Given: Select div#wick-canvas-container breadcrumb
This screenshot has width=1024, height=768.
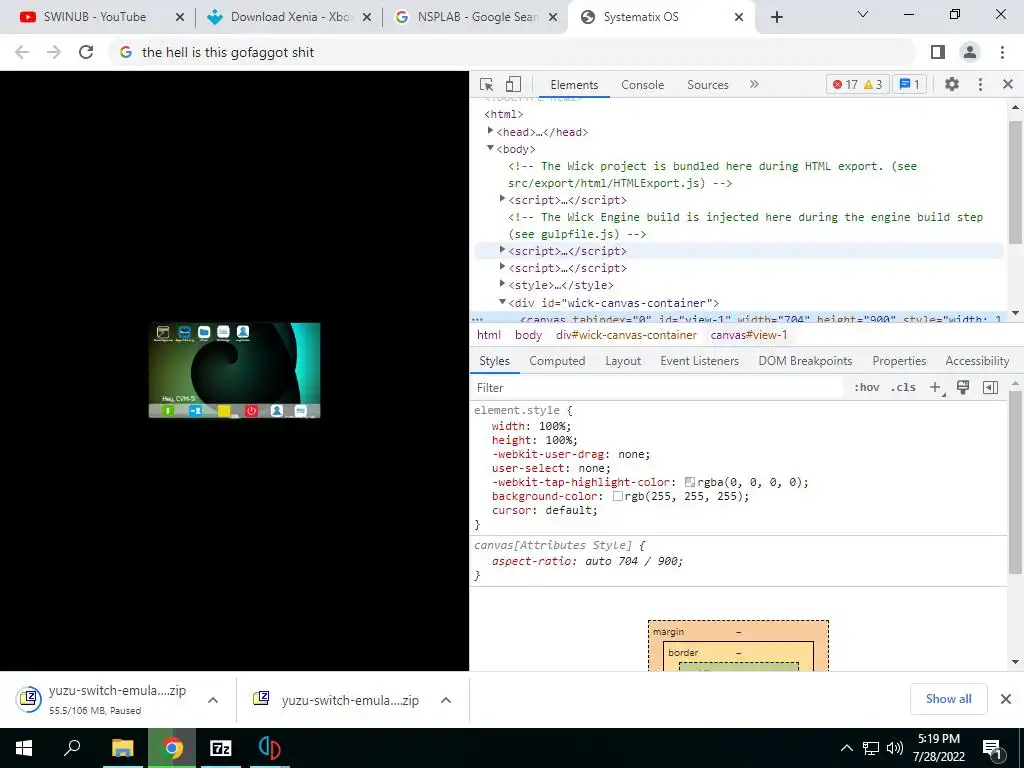Looking at the screenshot, I should [x=626, y=335].
